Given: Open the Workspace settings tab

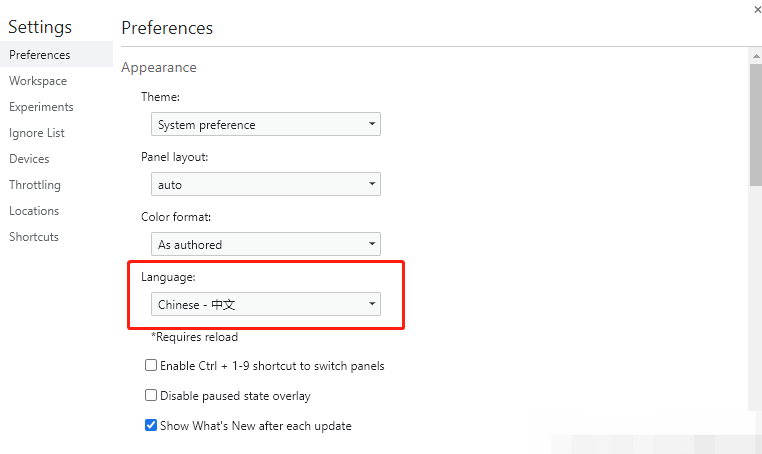Looking at the screenshot, I should pyautogui.click(x=38, y=81).
